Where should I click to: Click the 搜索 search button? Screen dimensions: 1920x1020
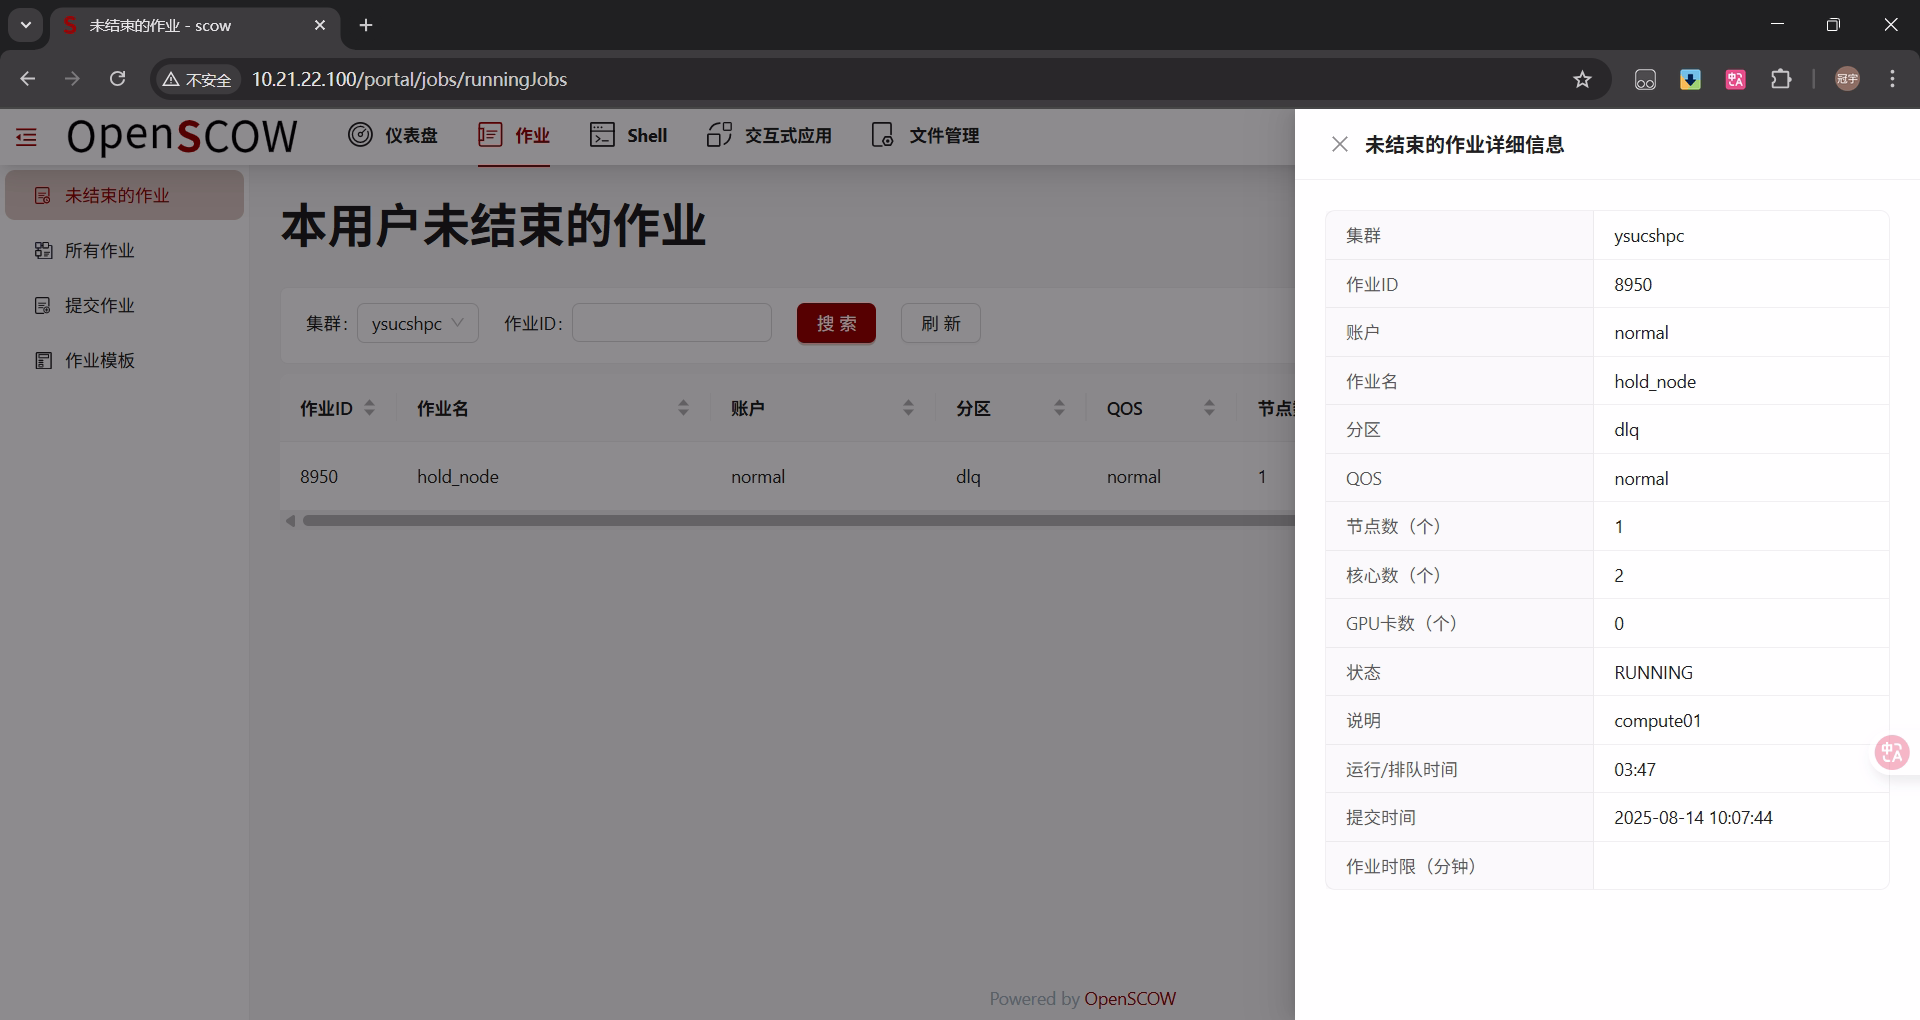coord(836,322)
